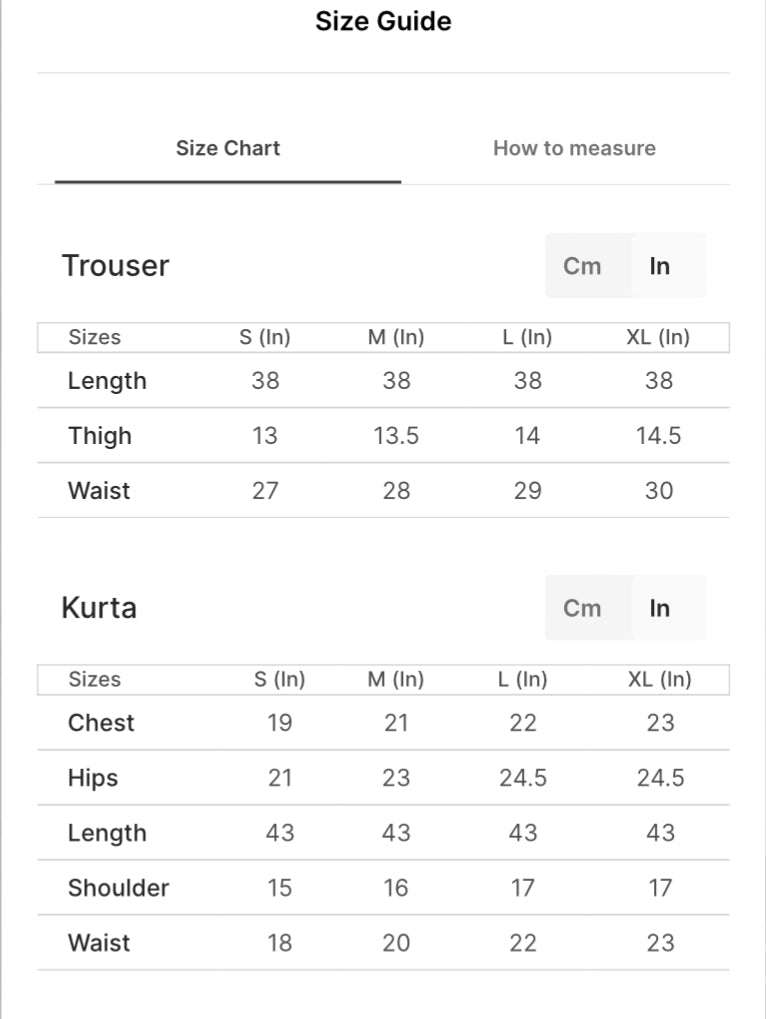Click Kurta Chest row label

(x=101, y=723)
